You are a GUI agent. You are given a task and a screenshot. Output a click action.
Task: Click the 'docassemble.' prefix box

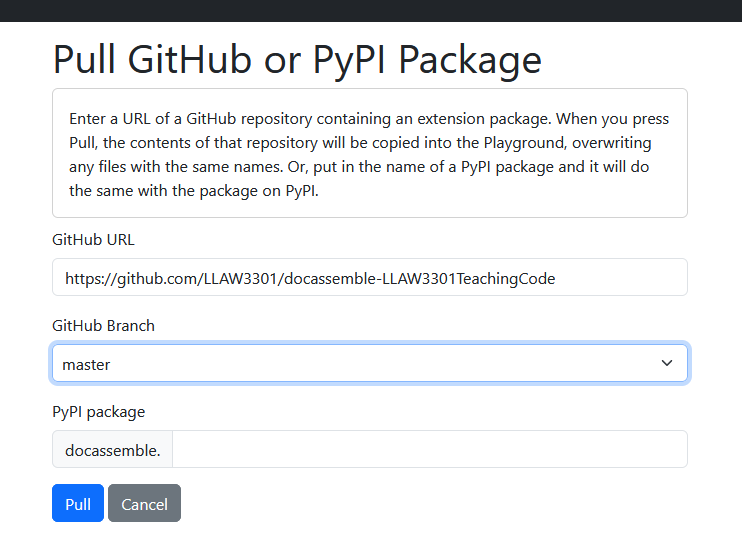click(112, 450)
